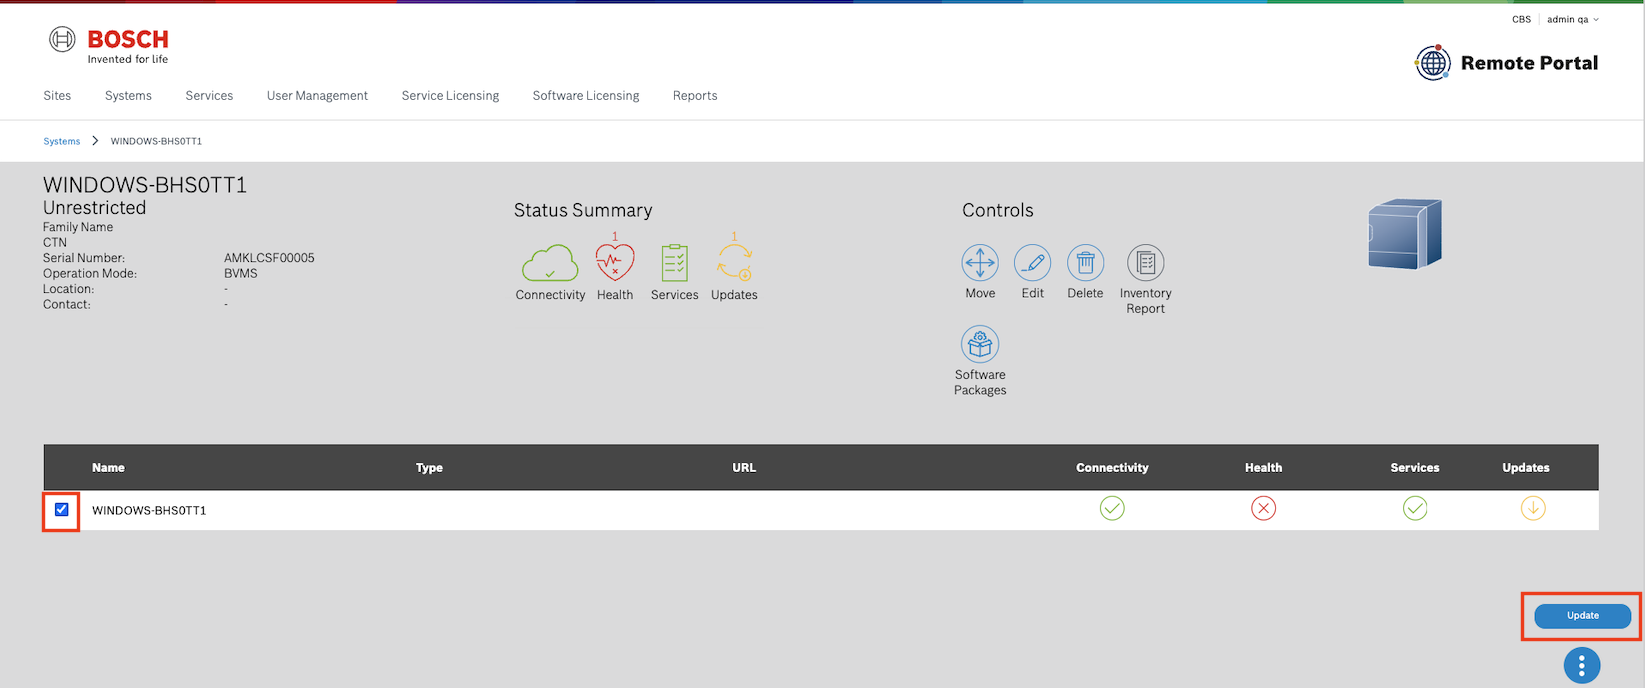Uncheck the WINDOWS-BHS0TT1 row checkbox
The image size is (1645, 688).
click(62, 510)
